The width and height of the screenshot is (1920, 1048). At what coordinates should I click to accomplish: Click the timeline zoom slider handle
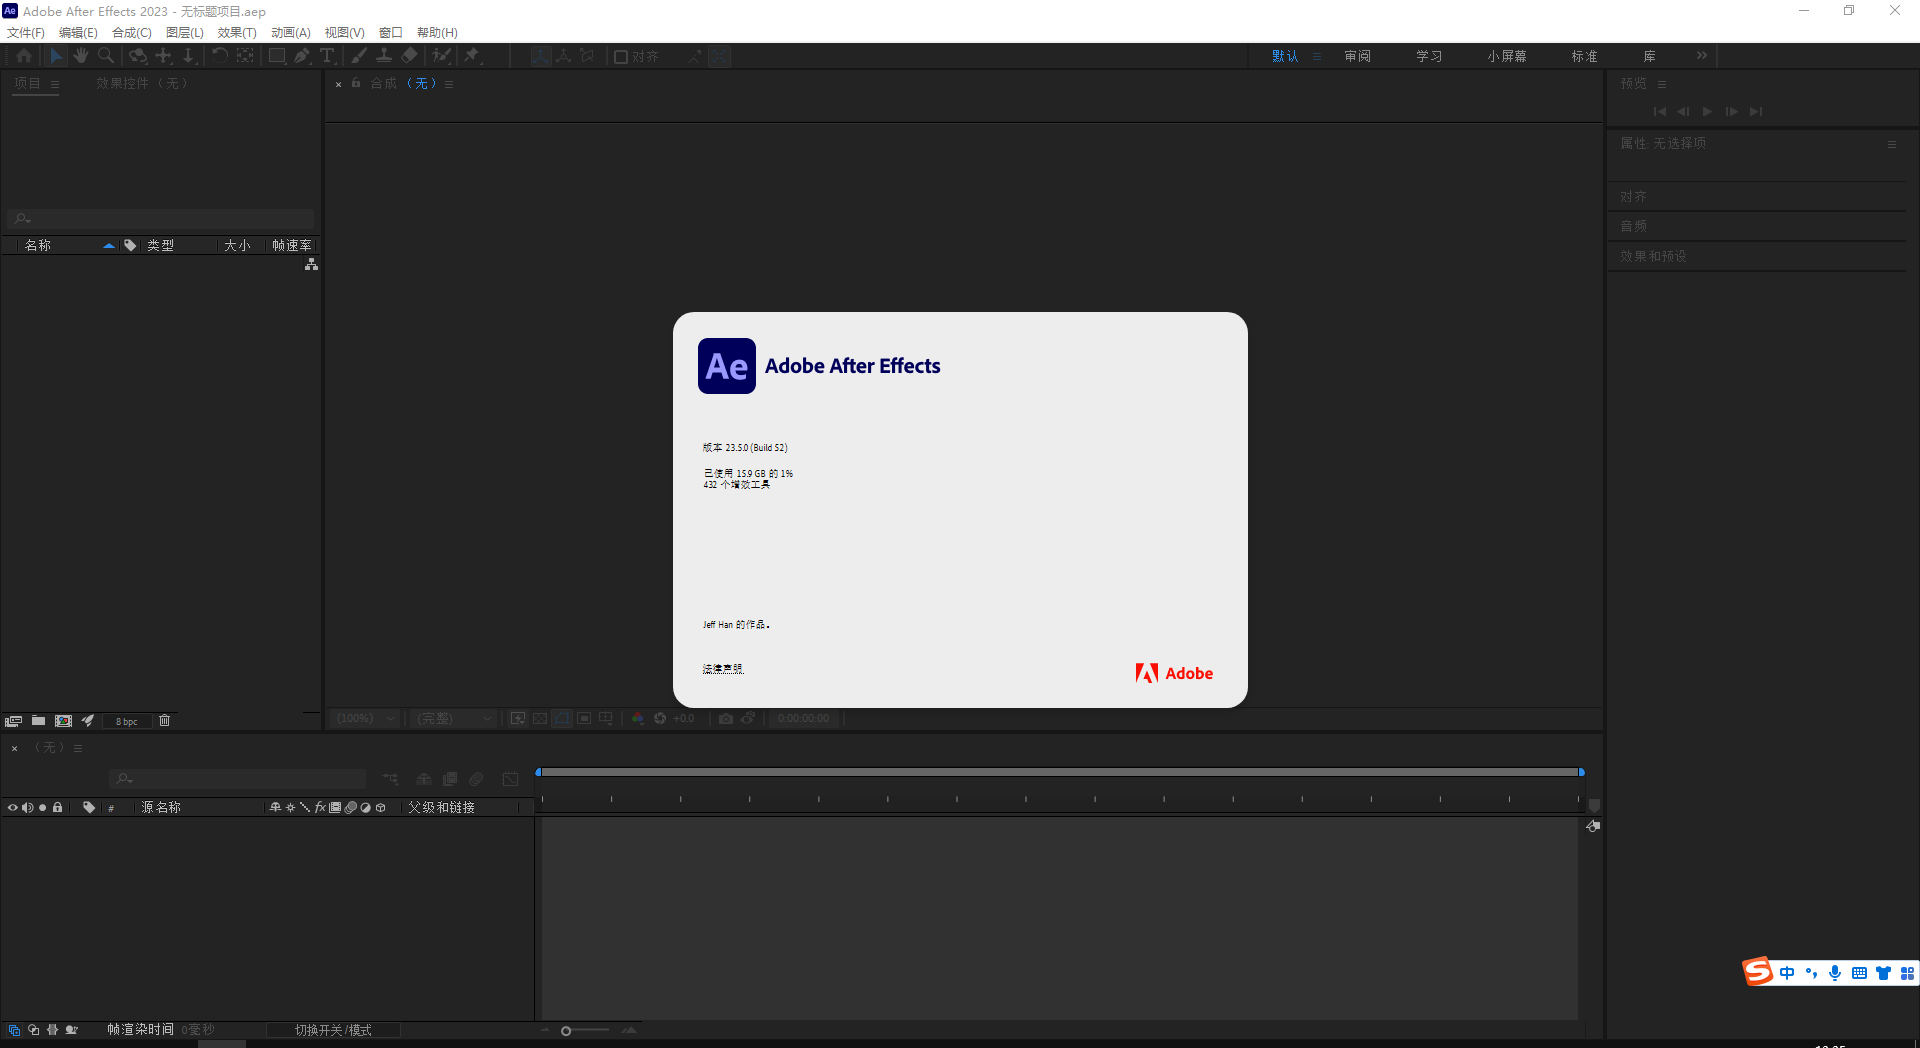coord(566,1031)
